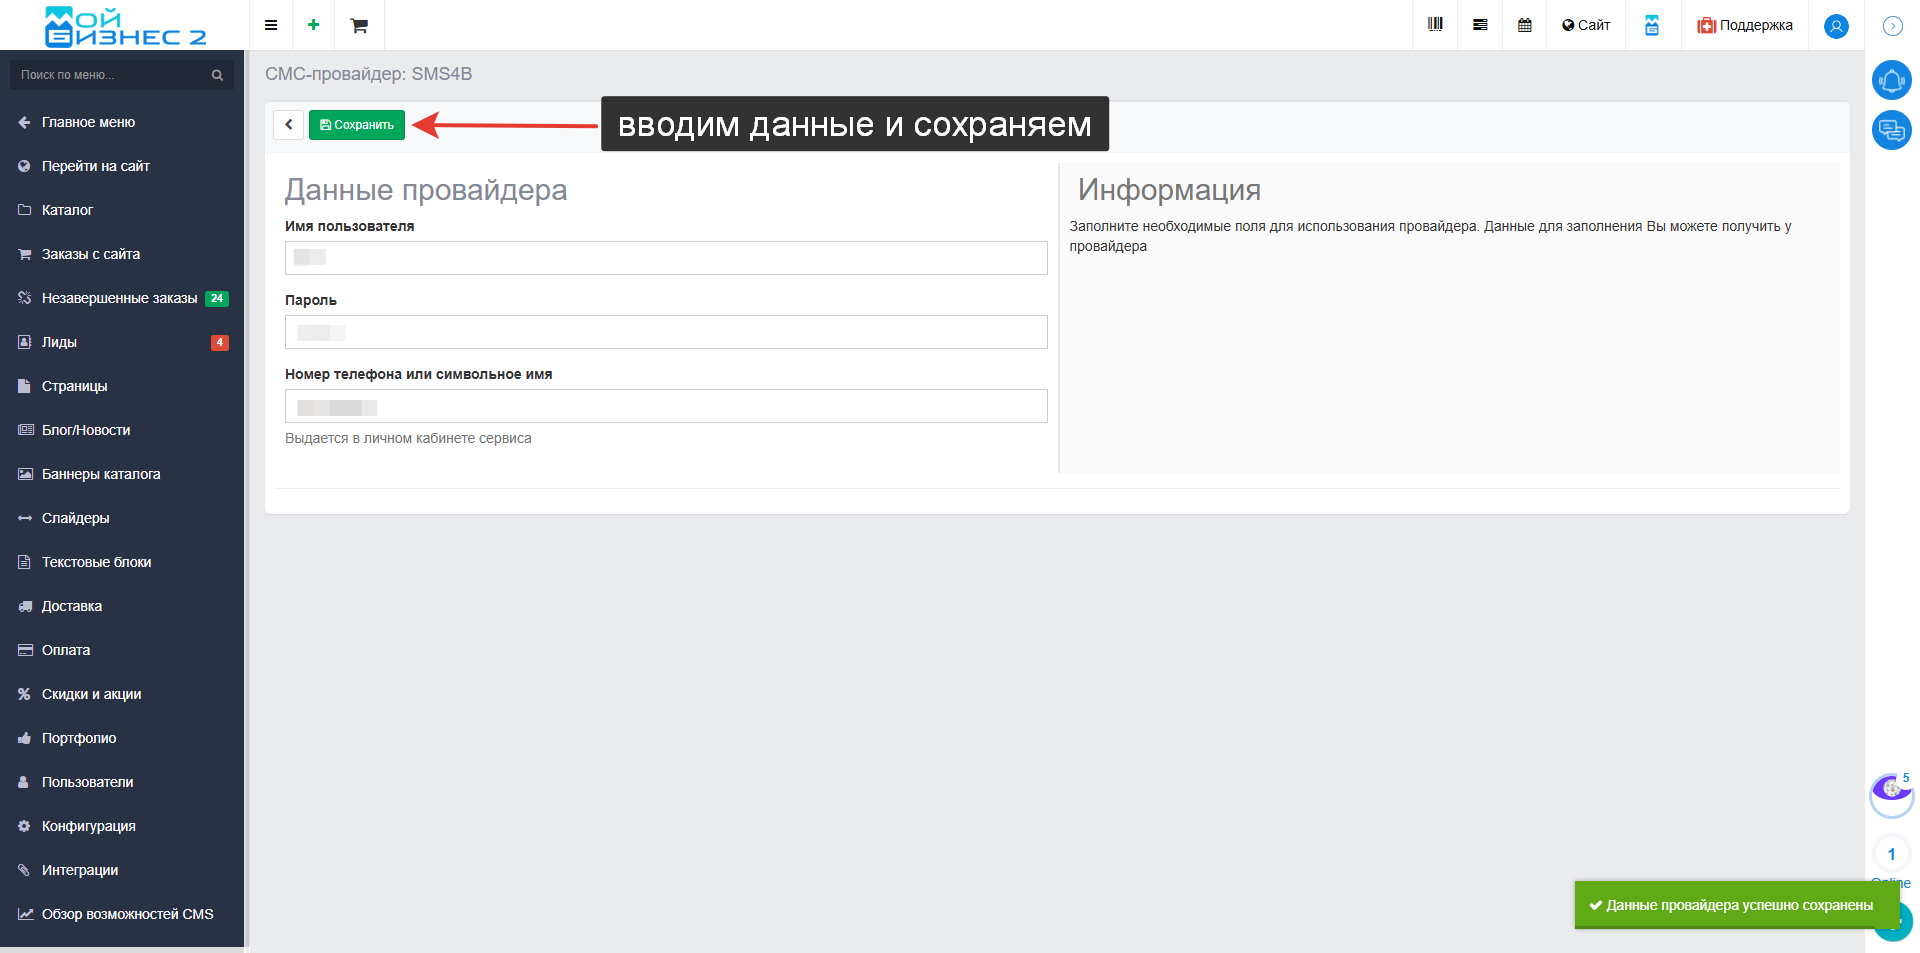This screenshot has height=953, width=1920.
Task: Click the search magnifier in menu search
Action: [x=217, y=75]
